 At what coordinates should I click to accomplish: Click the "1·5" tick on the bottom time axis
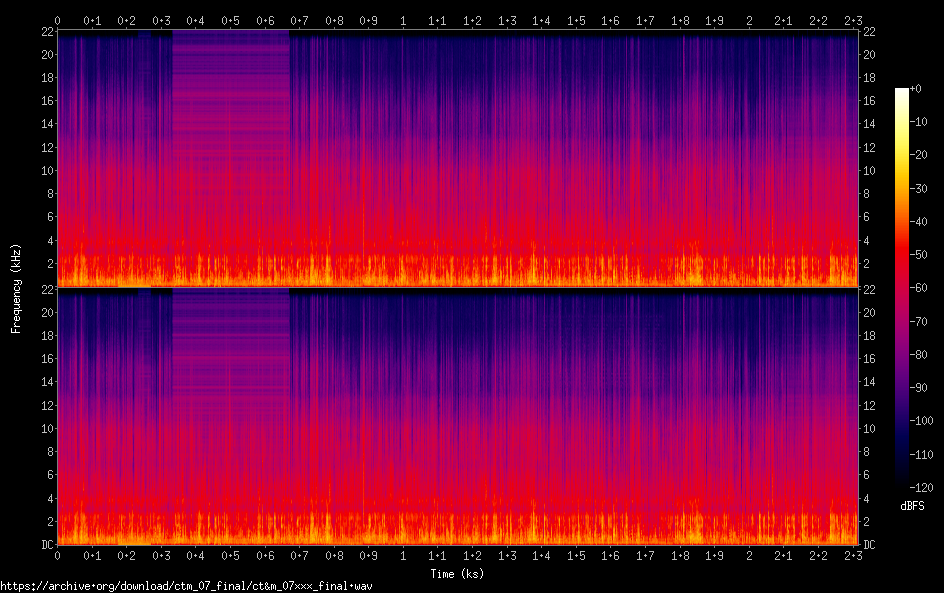coord(576,556)
